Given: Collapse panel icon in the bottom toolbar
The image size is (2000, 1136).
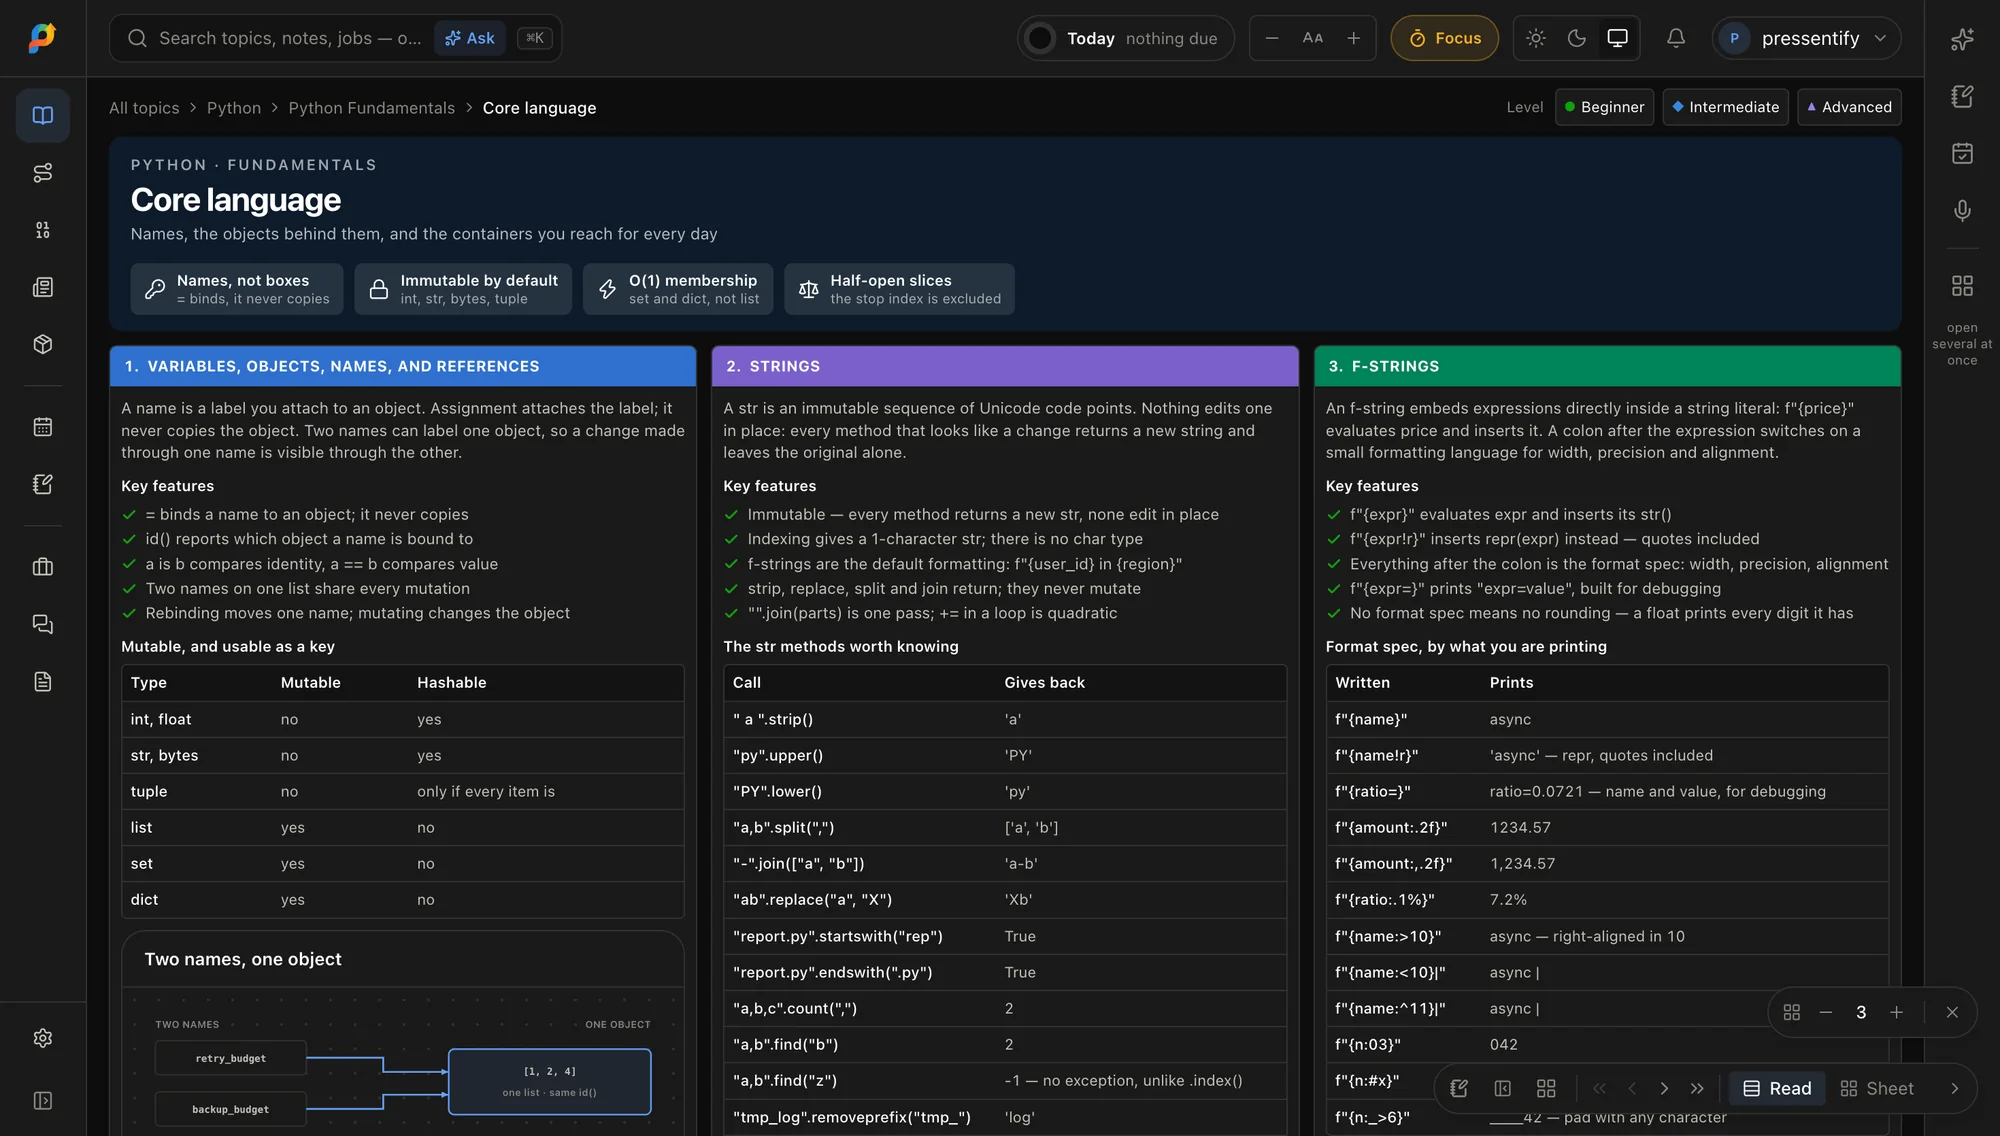Looking at the screenshot, I should pos(1502,1088).
